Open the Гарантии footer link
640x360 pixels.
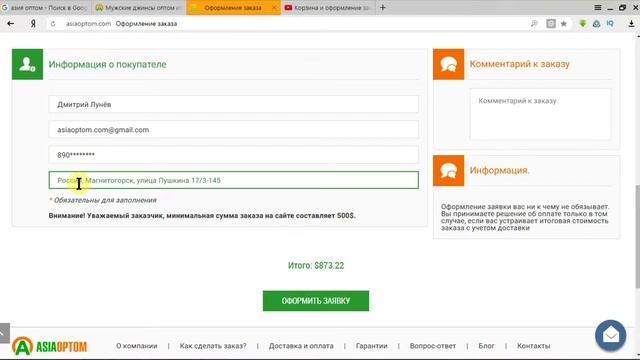[371, 346]
